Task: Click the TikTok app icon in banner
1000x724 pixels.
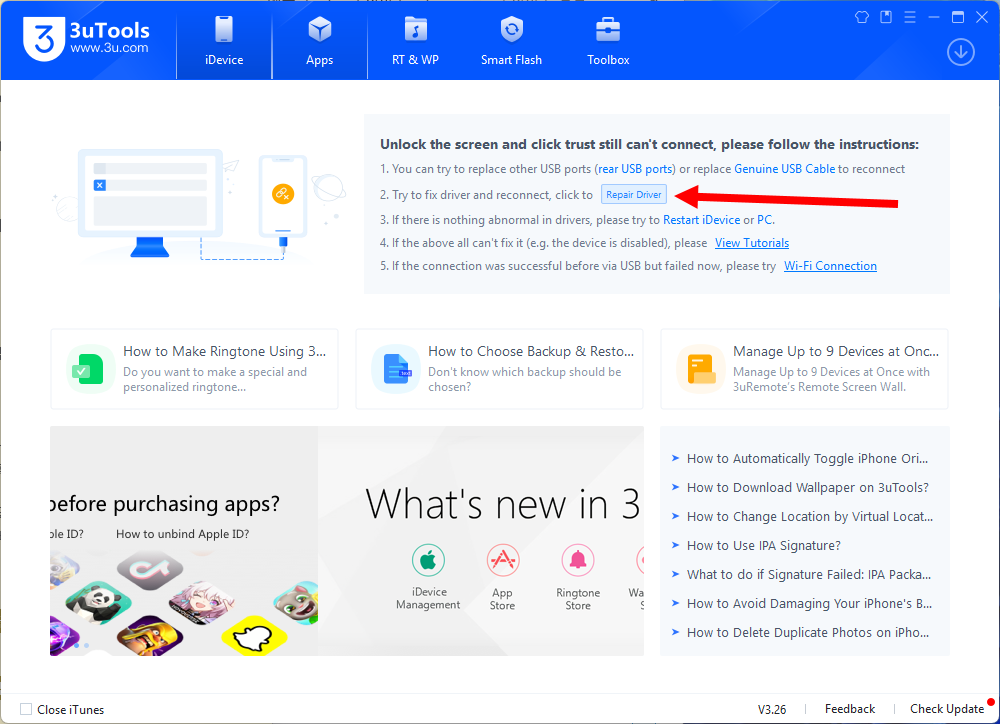Action: [x=150, y=570]
